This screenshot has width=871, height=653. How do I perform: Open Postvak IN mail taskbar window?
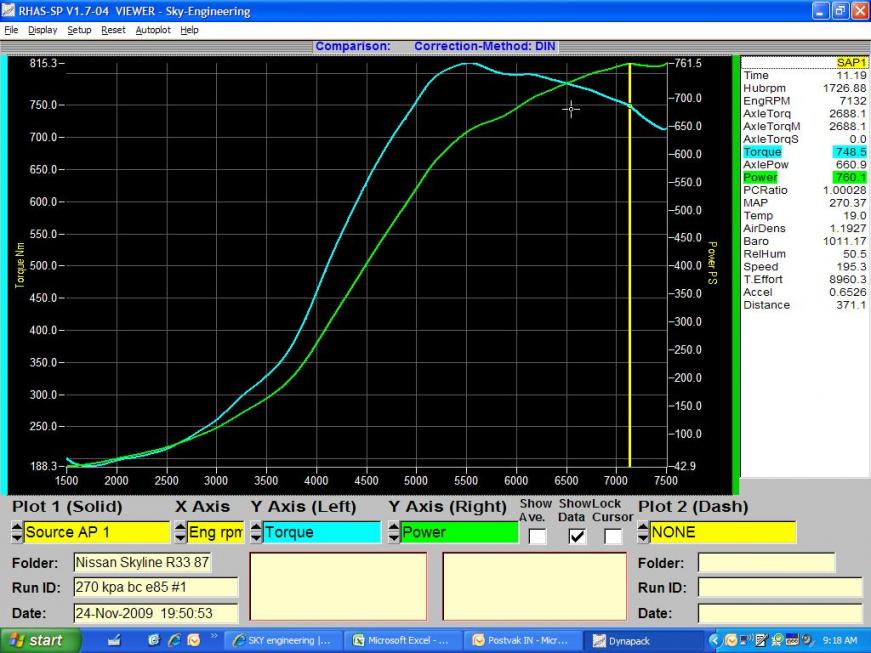tap(522, 640)
